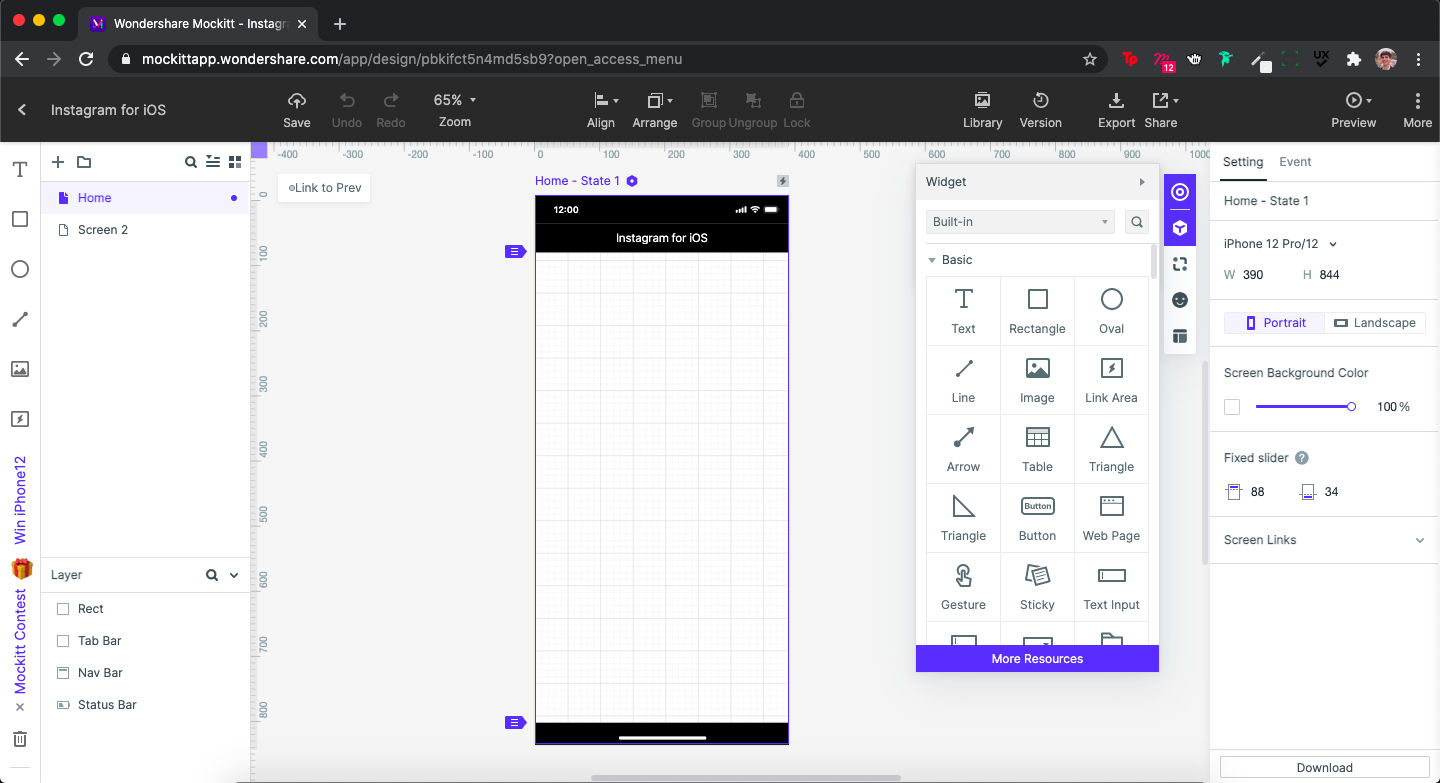Image resolution: width=1440 pixels, height=783 pixels.
Task: Click Save in the top toolbar
Action: [297, 110]
